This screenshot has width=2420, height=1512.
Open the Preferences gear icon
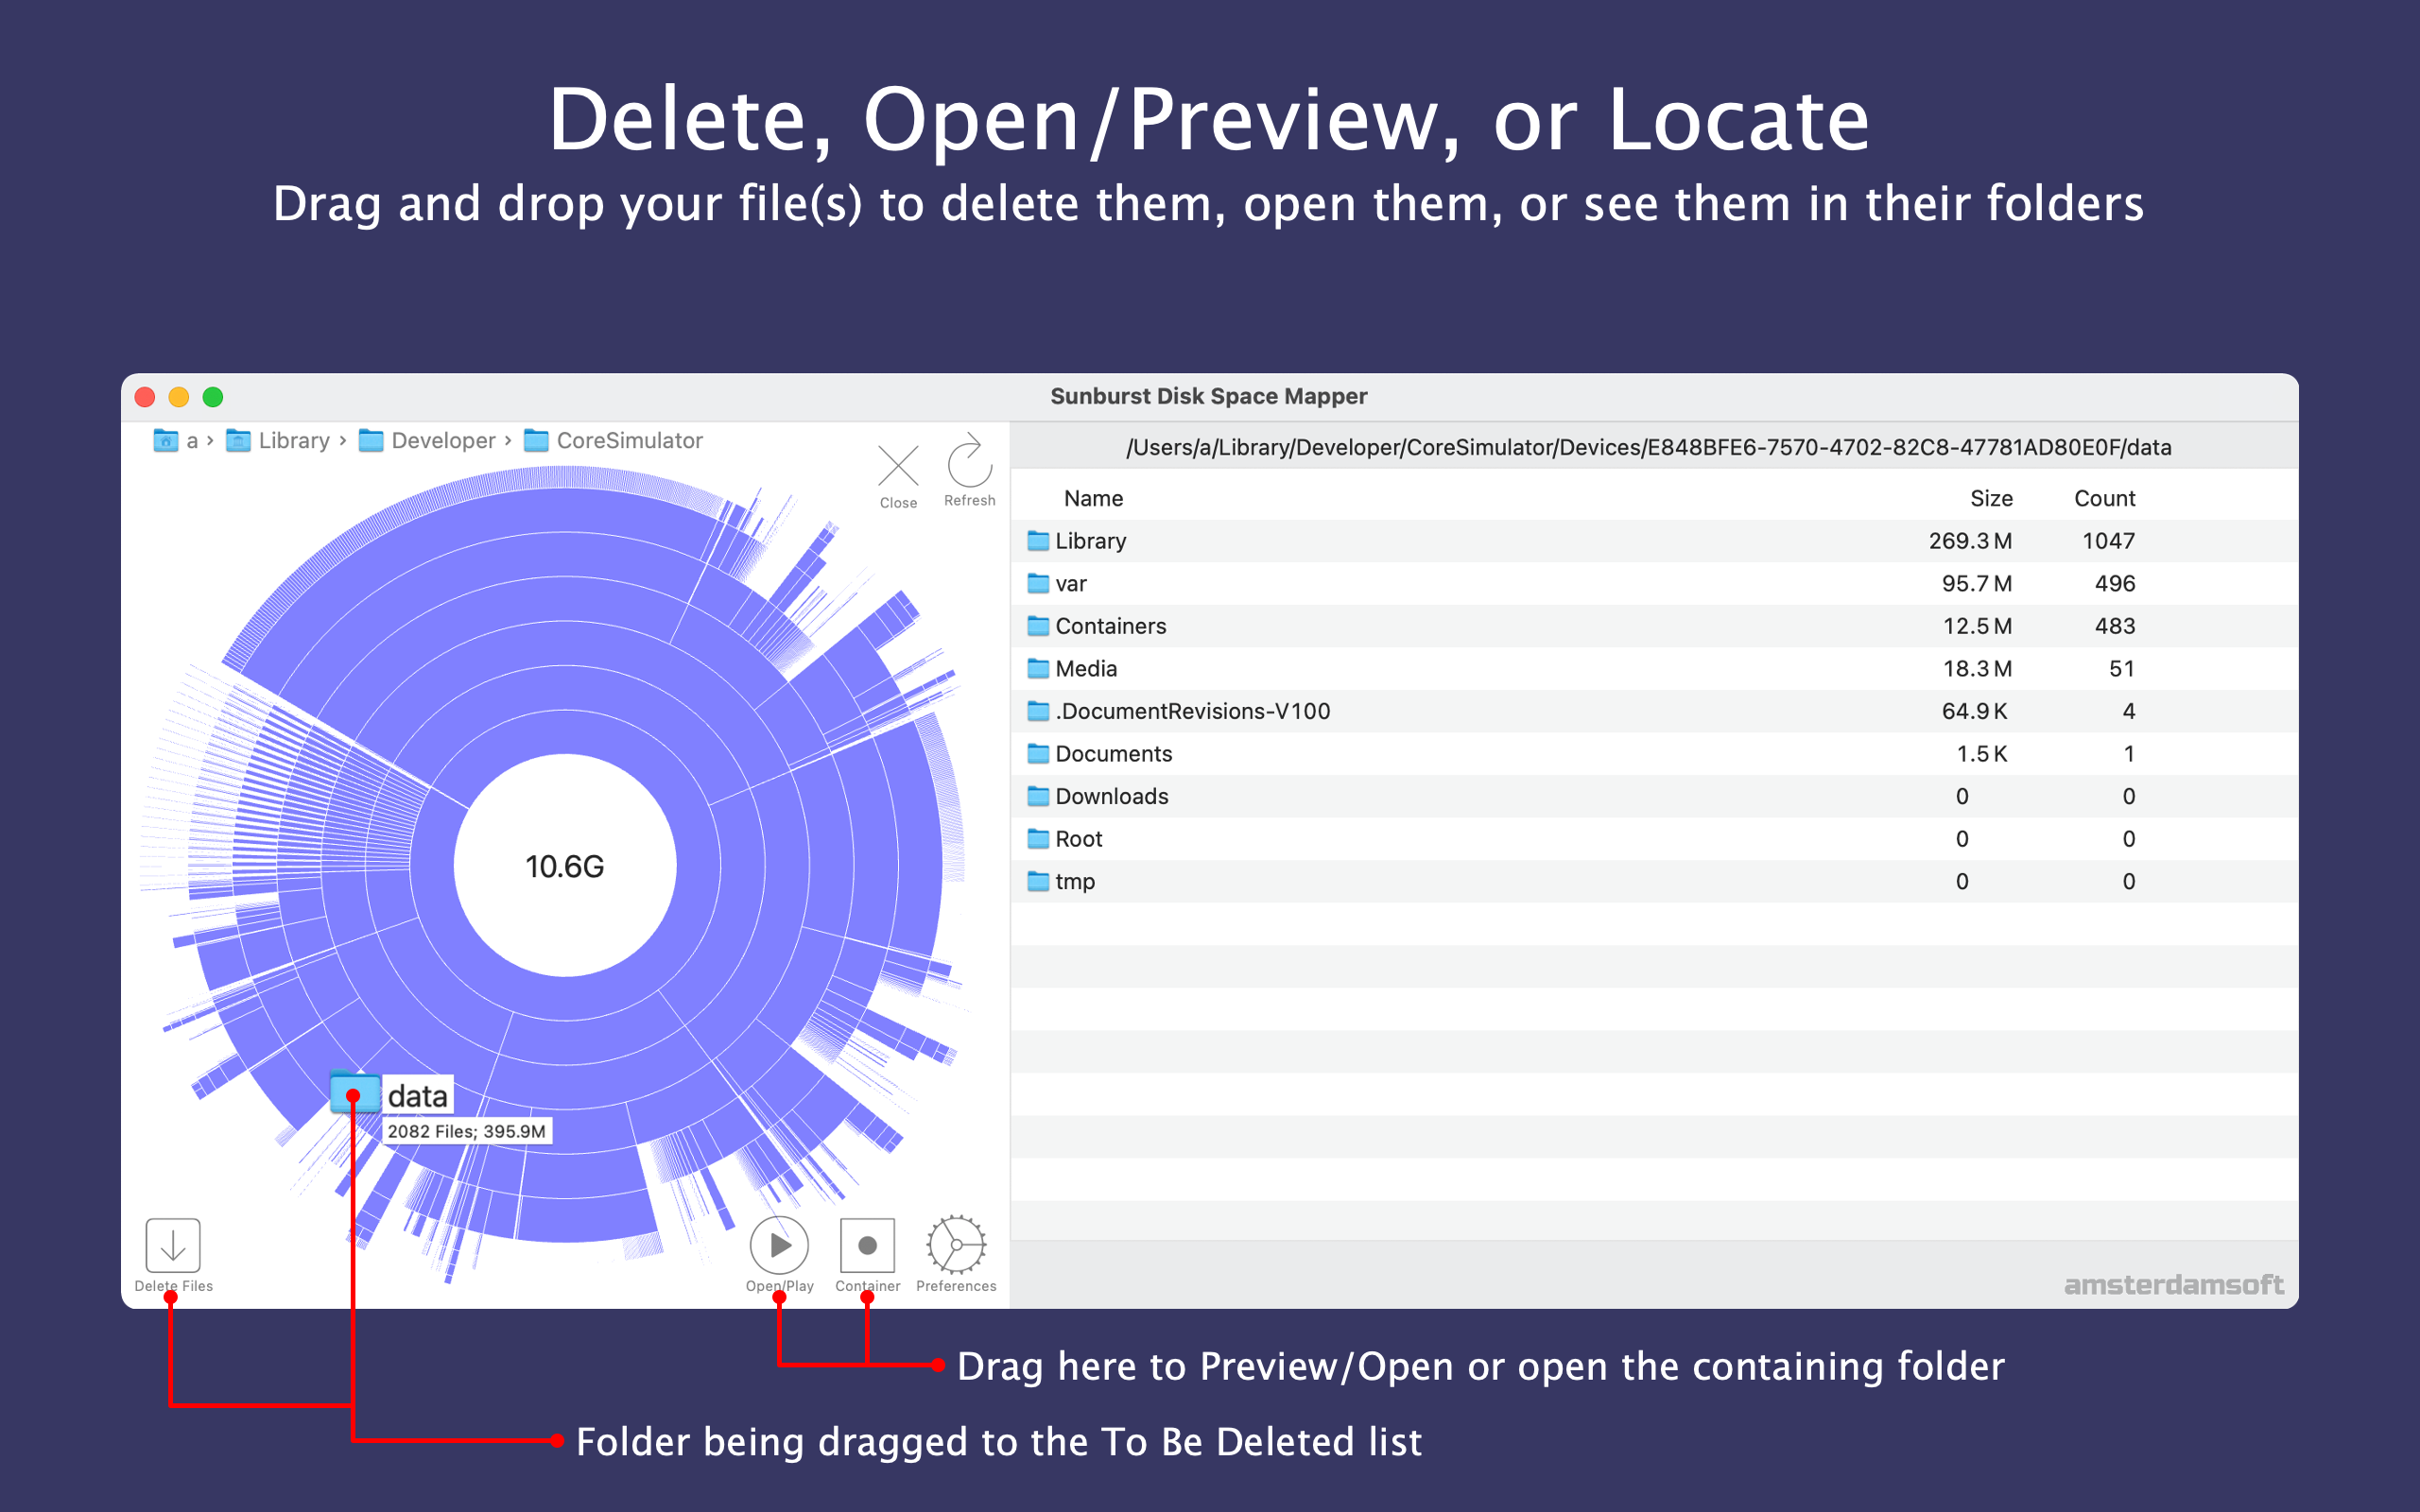956,1245
